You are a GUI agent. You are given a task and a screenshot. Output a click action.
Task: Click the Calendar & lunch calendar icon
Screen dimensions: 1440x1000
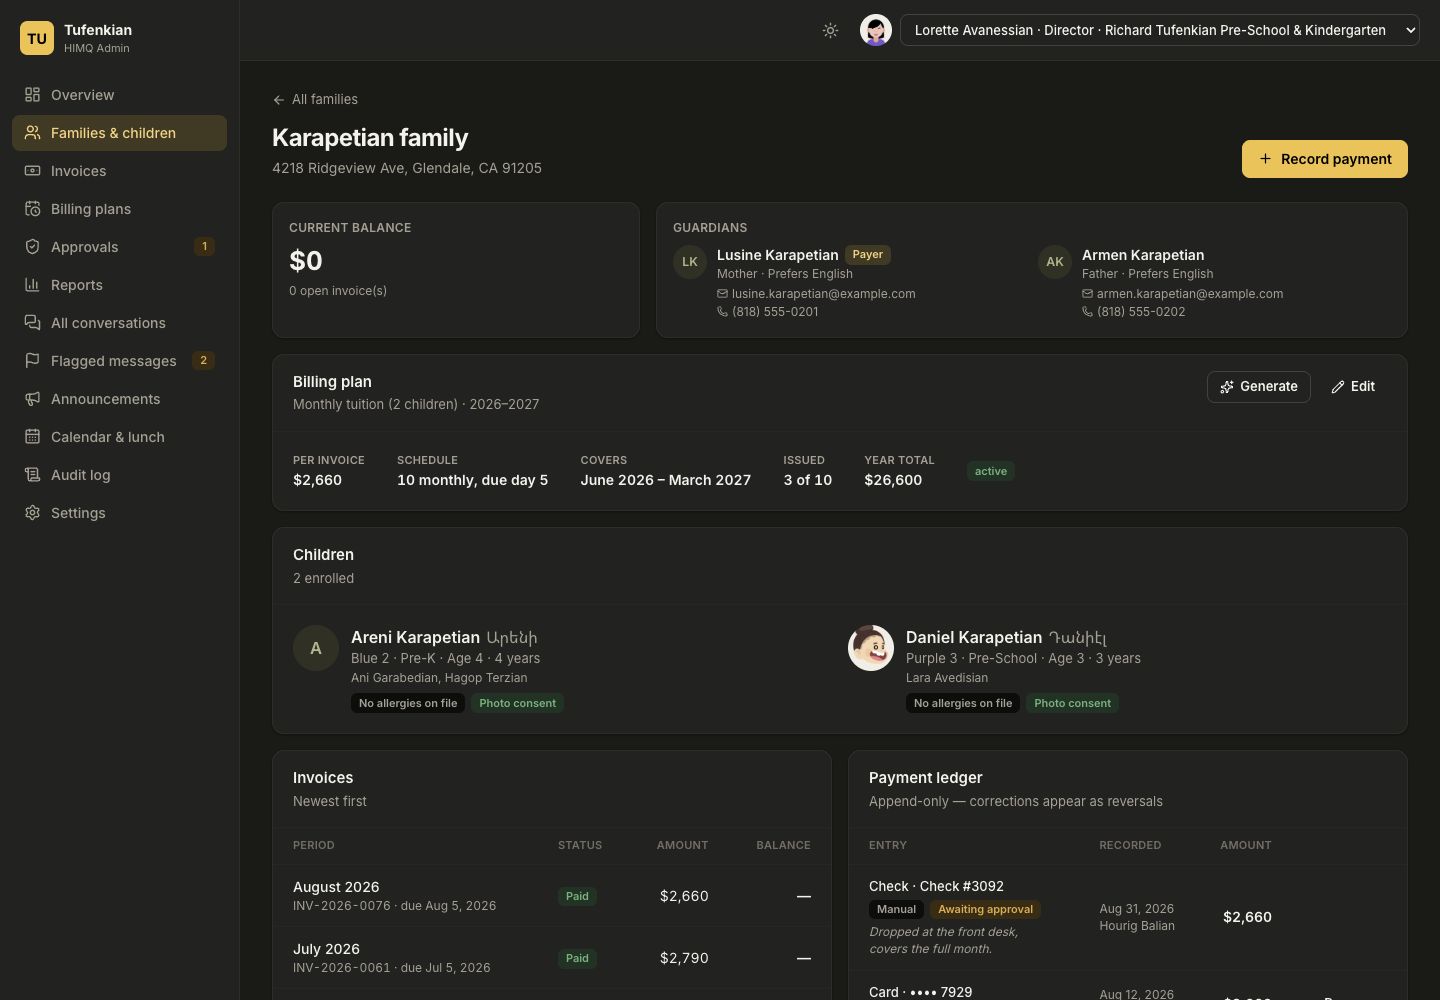pyautogui.click(x=32, y=437)
